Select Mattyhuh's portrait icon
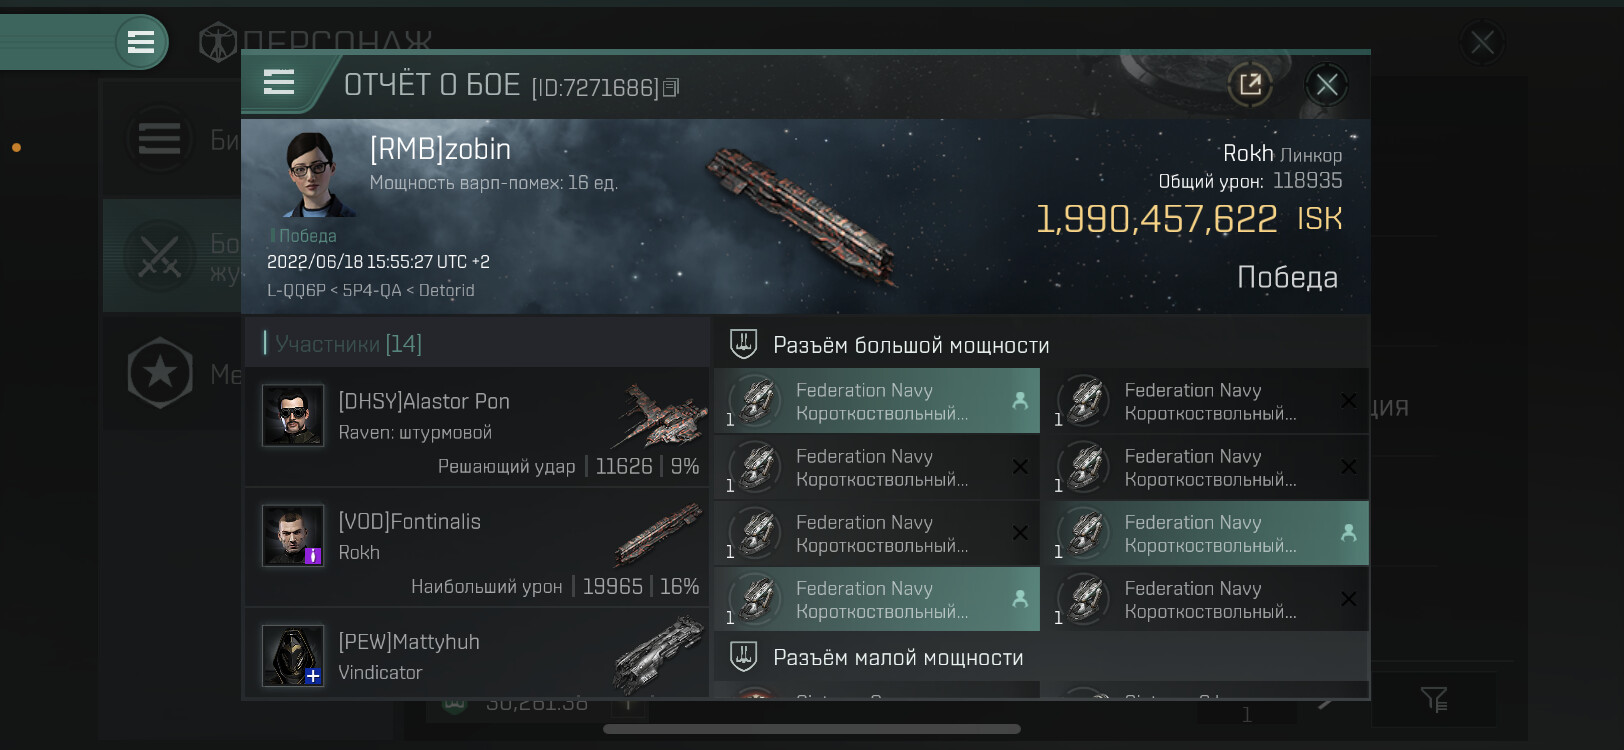This screenshot has height=750, width=1624. point(293,655)
